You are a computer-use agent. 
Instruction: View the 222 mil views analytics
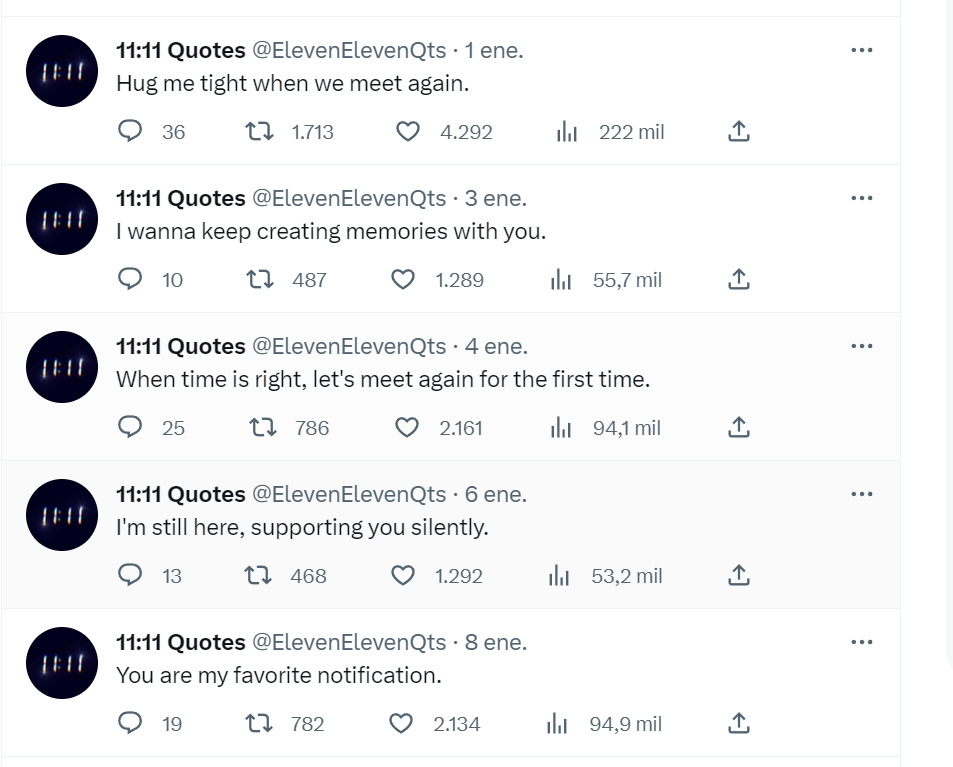click(x=610, y=132)
